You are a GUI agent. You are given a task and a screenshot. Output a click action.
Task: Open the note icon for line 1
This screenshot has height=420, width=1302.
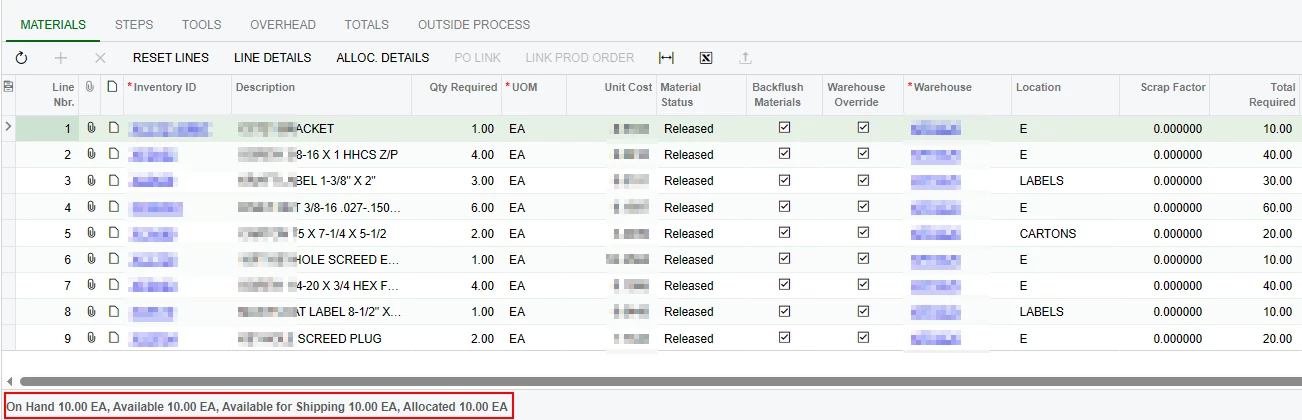click(113, 128)
